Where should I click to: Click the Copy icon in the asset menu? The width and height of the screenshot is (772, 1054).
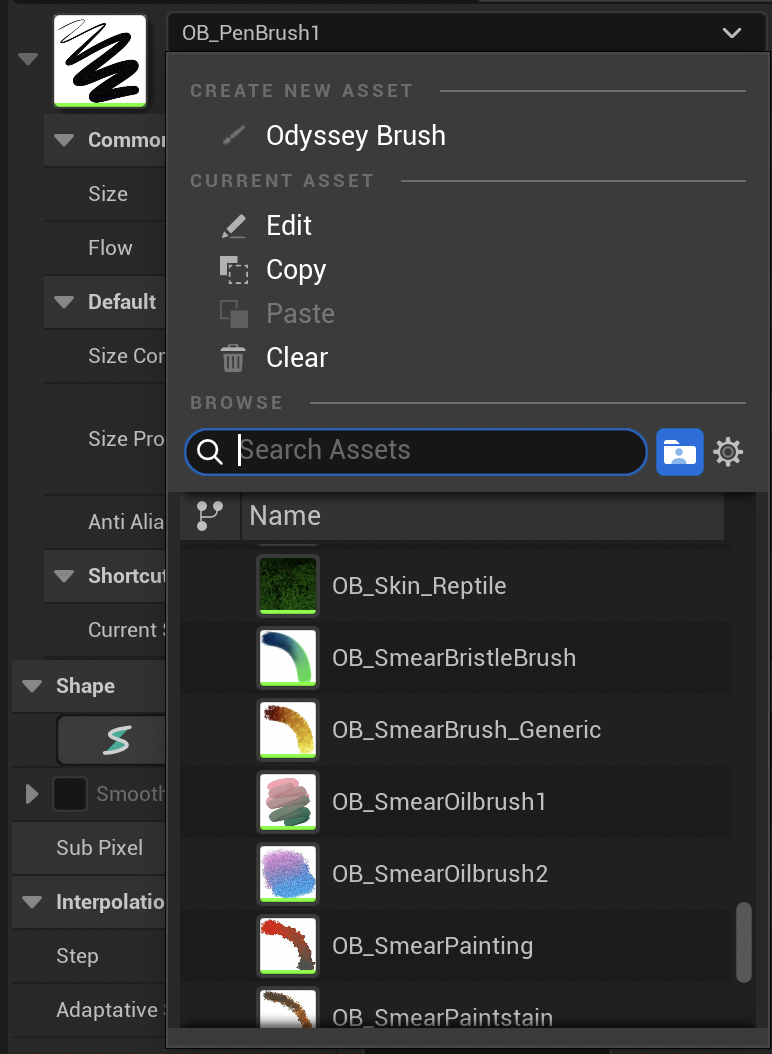[x=233, y=270]
